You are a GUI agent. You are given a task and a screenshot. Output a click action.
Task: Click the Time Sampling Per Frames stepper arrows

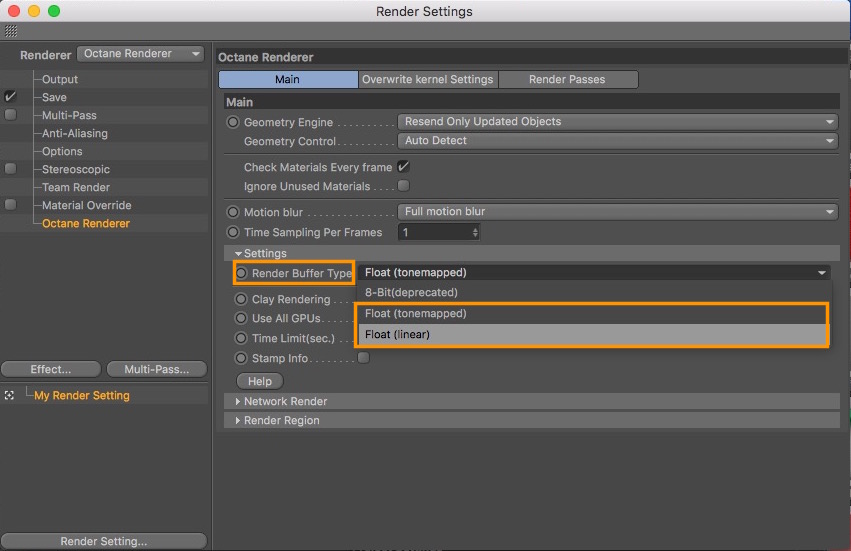pos(475,232)
